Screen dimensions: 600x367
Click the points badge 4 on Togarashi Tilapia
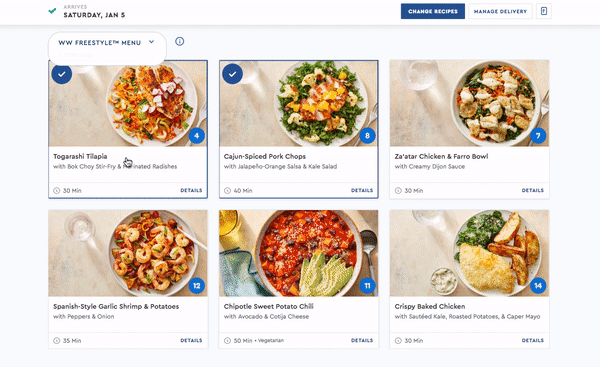pyautogui.click(x=197, y=135)
